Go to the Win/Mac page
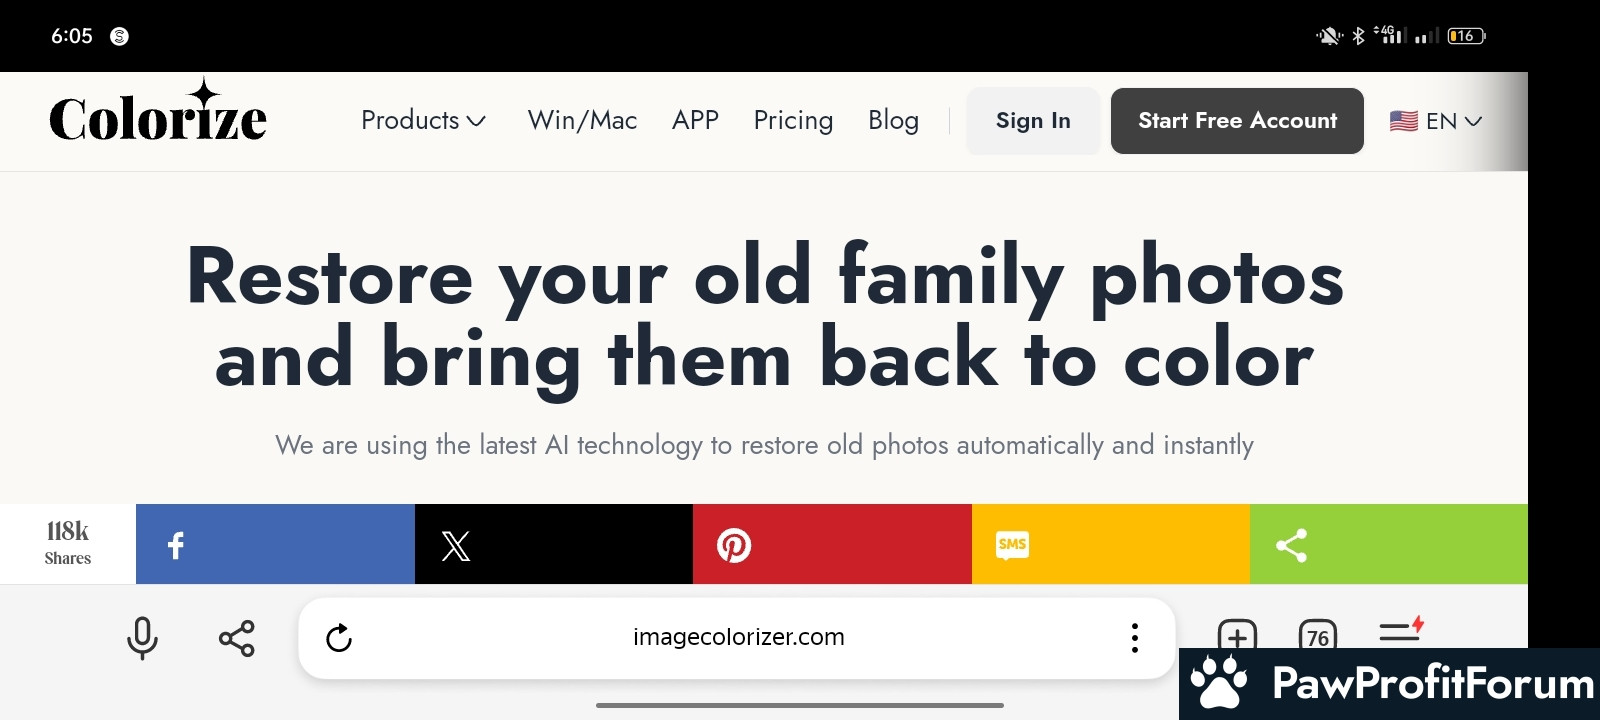Viewport: 1600px width, 720px height. tap(582, 121)
